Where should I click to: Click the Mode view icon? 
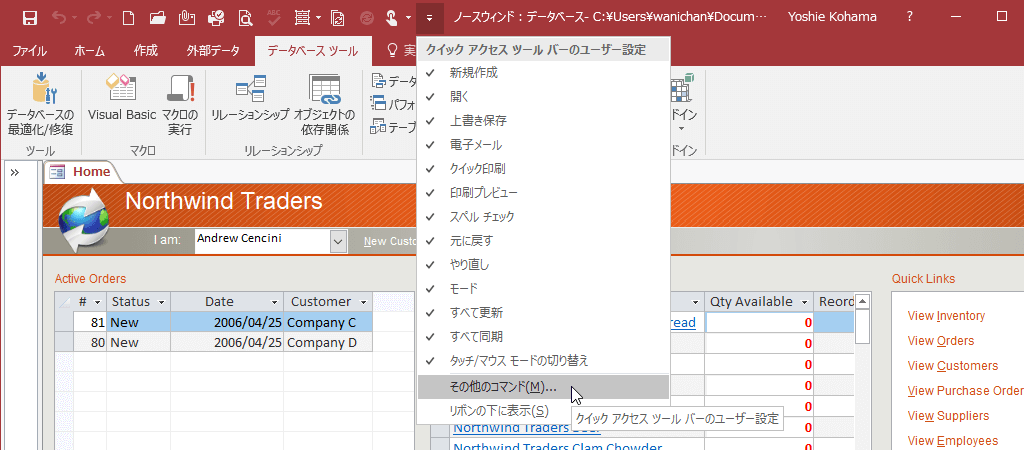[302, 18]
